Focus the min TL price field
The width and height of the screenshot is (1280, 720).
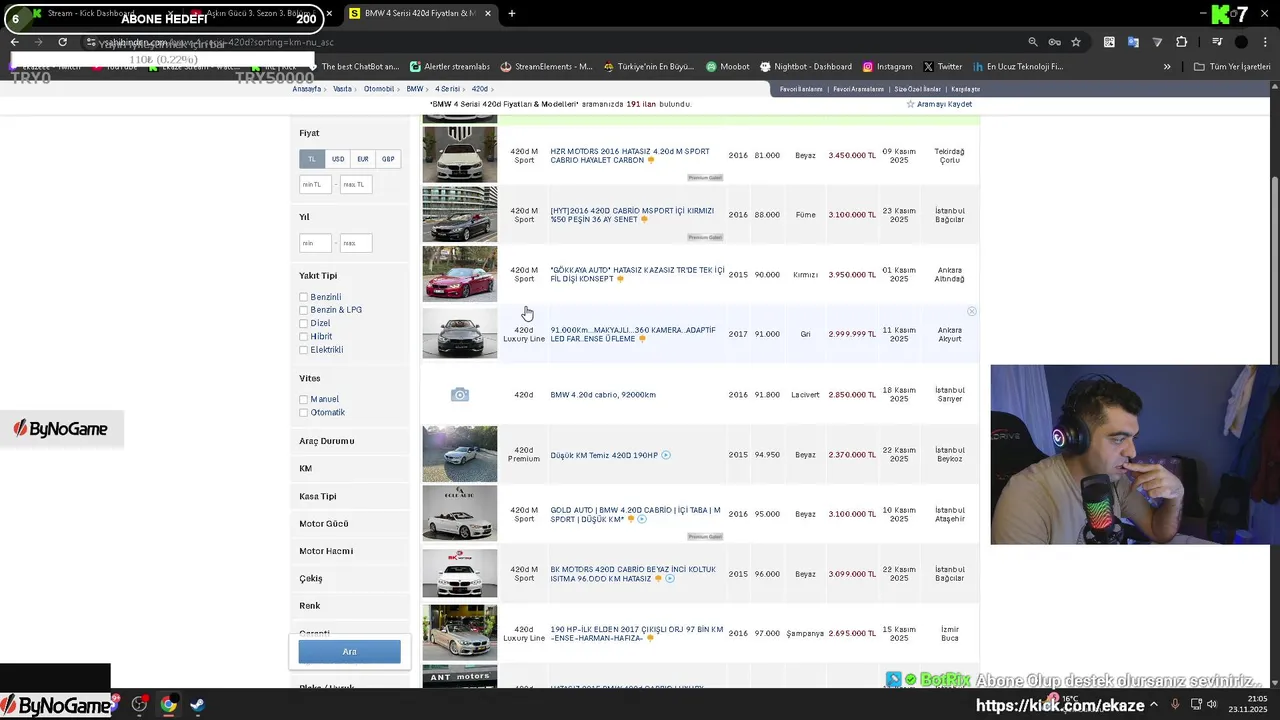316,184
